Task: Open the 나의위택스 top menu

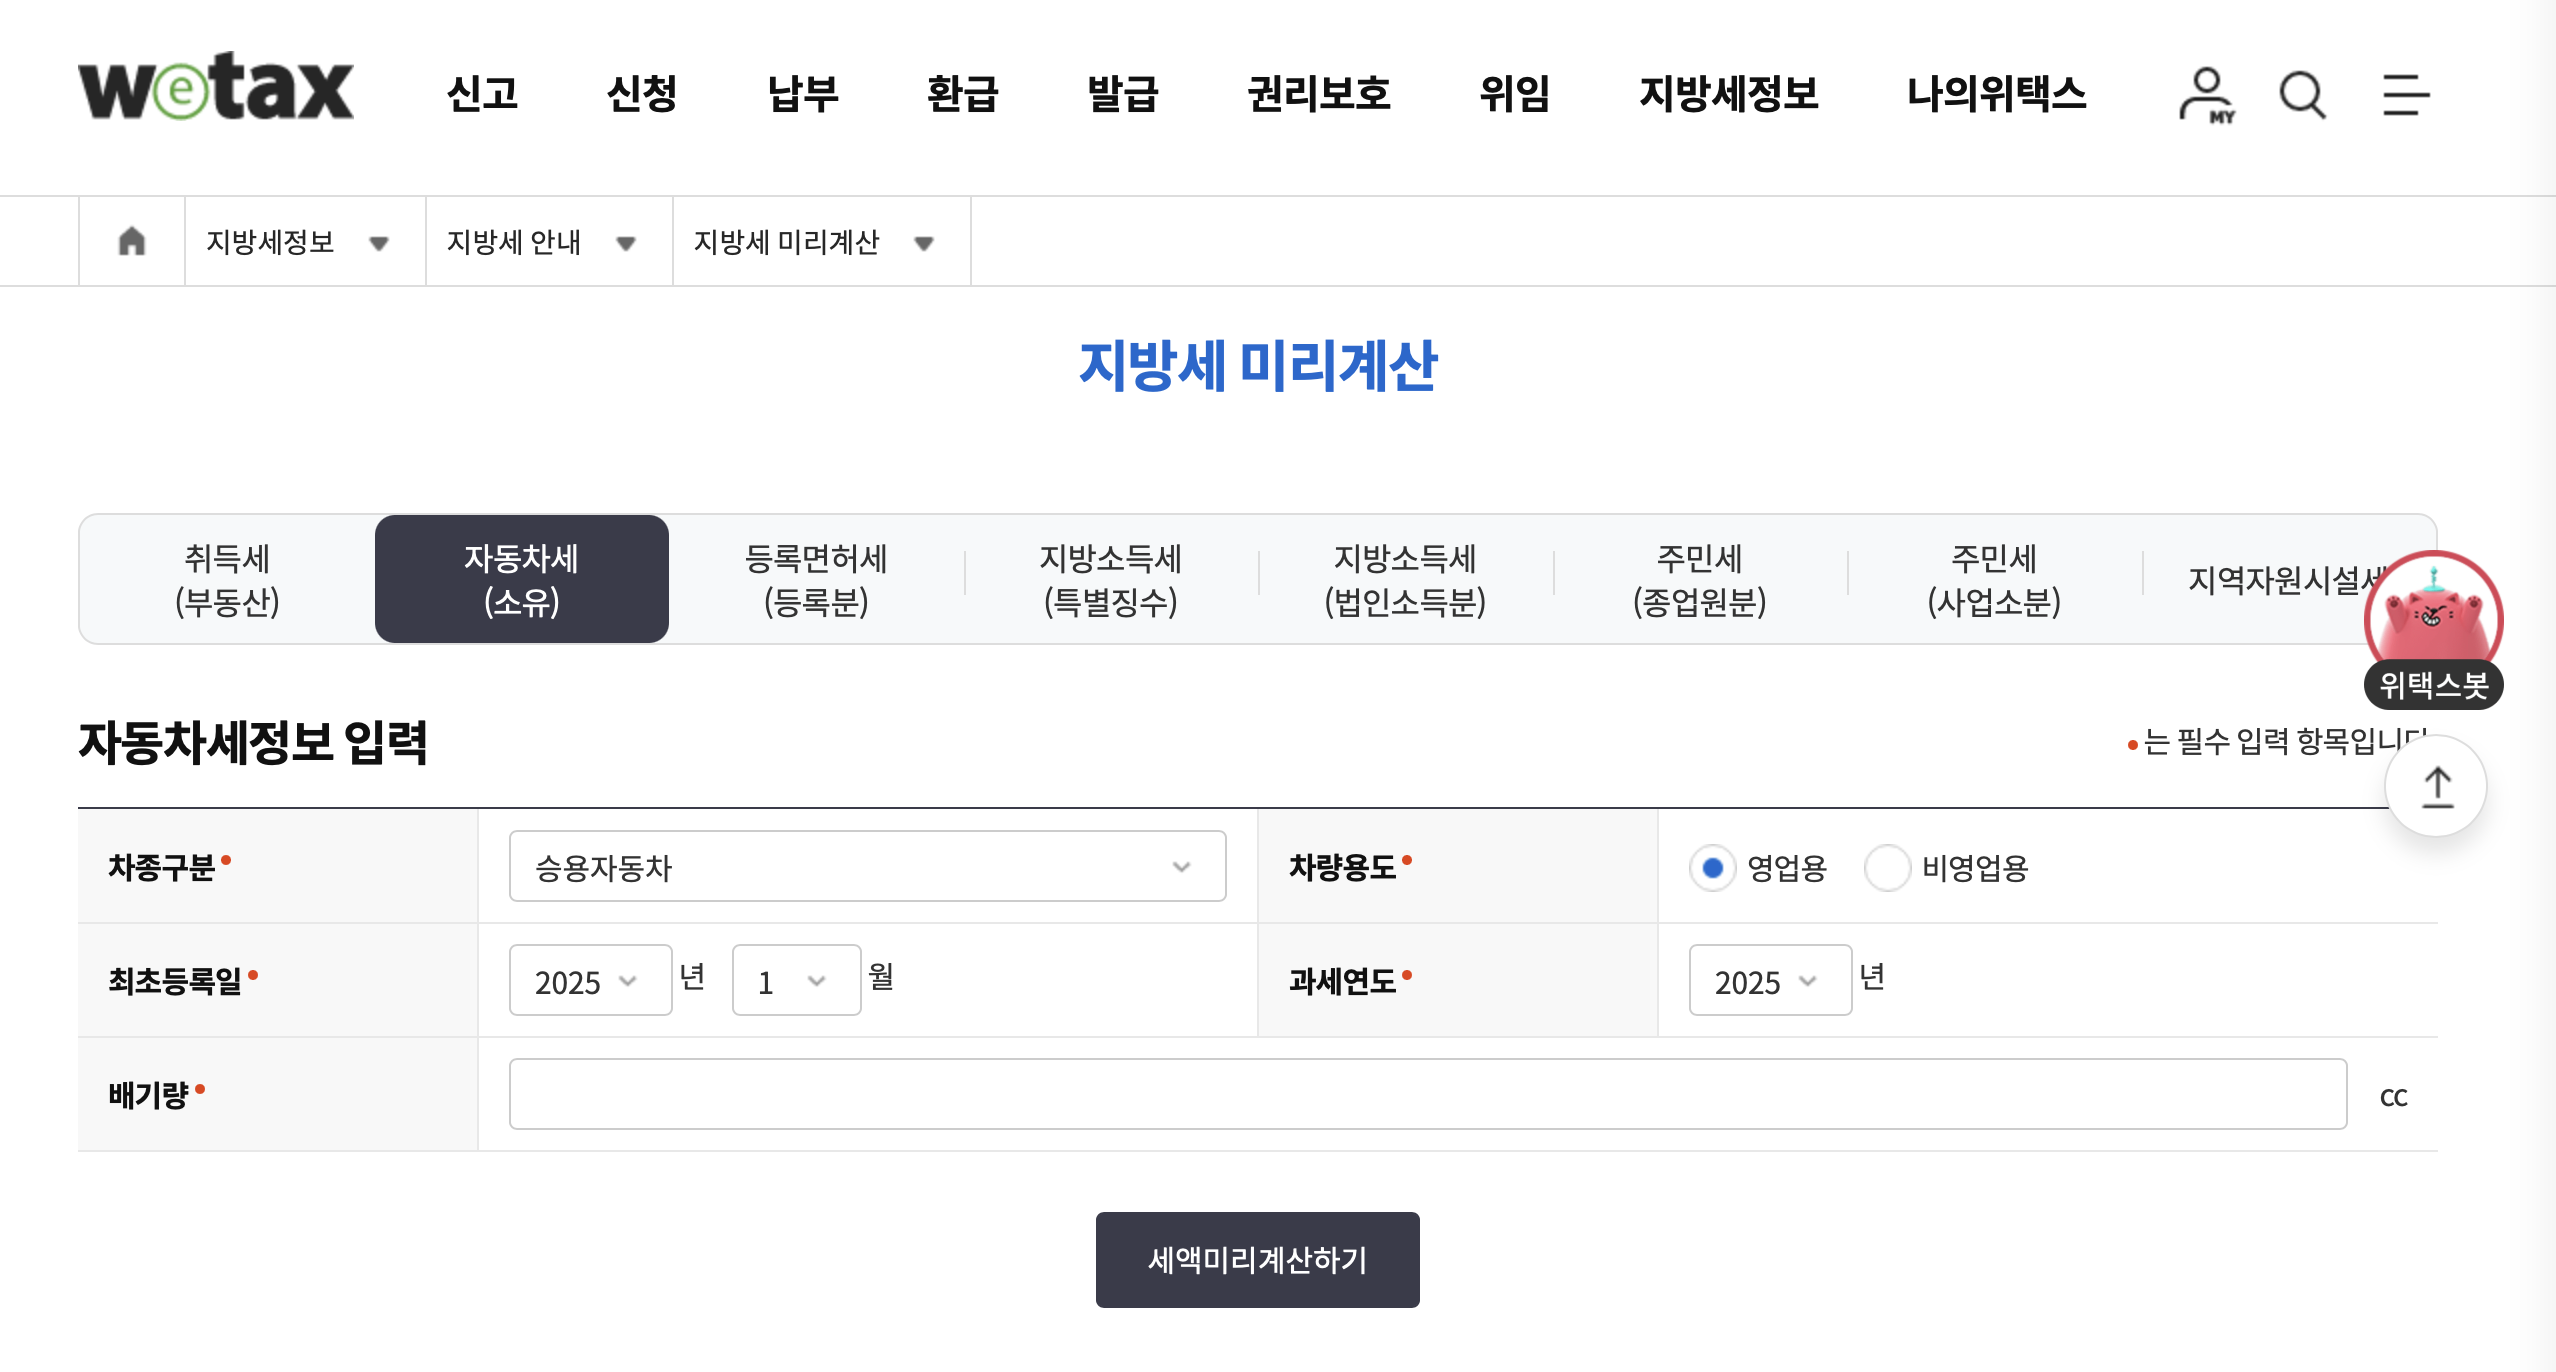Action: 1996,94
